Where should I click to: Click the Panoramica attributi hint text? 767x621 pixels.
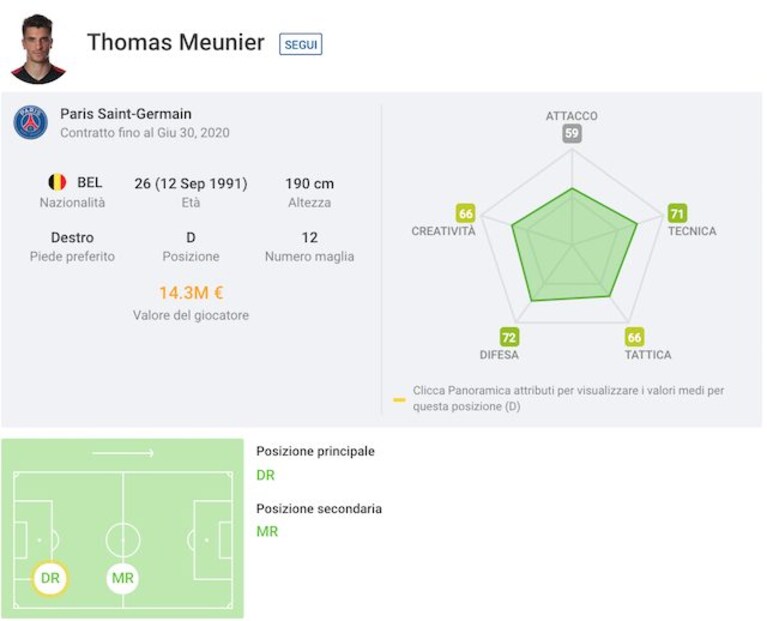click(568, 399)
